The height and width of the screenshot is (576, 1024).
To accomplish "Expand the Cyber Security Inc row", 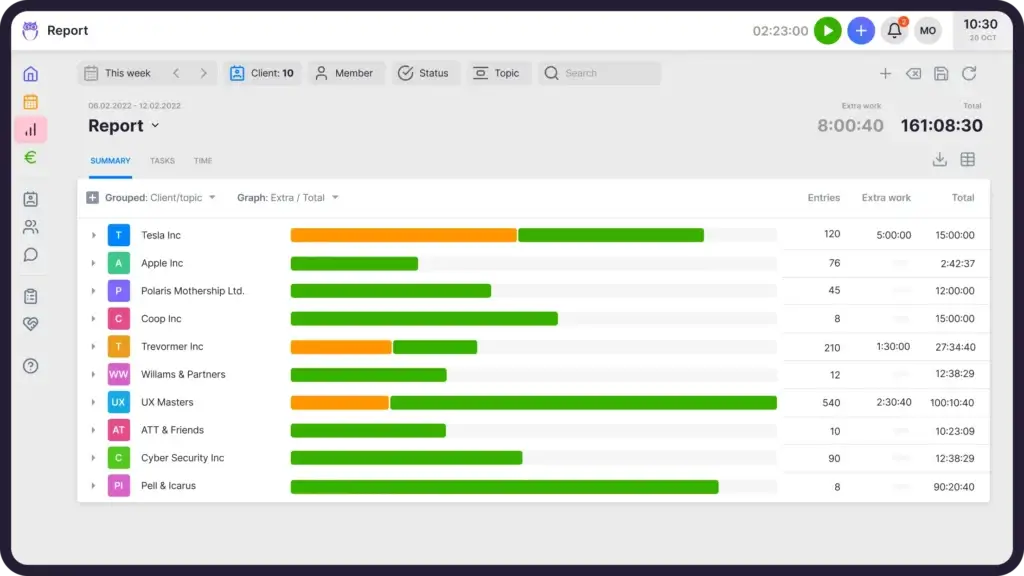I will point(93,458).
